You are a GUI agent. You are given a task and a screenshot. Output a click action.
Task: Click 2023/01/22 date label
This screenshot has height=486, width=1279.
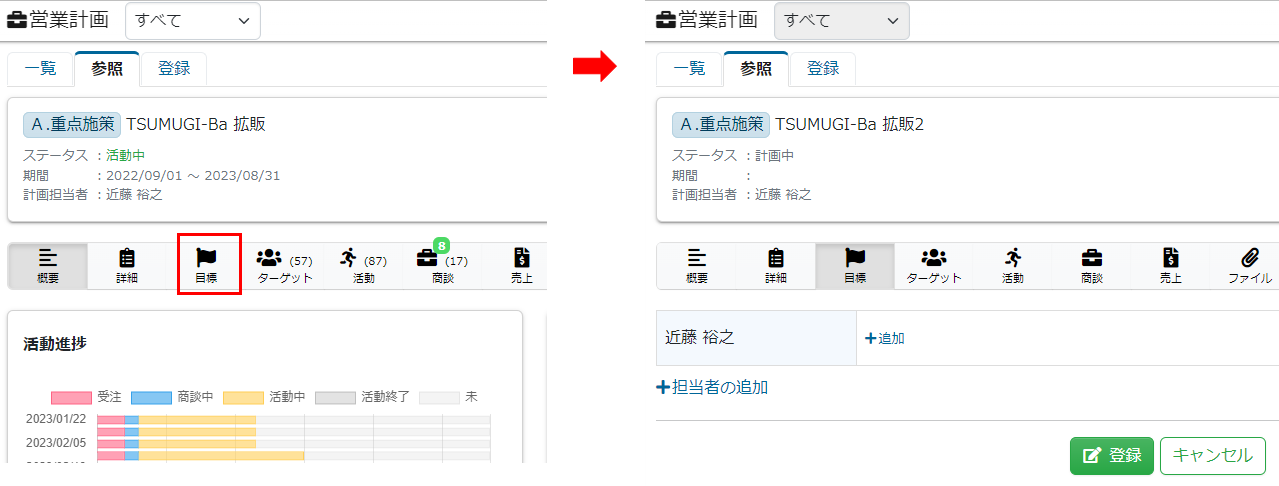pos(57,420)
